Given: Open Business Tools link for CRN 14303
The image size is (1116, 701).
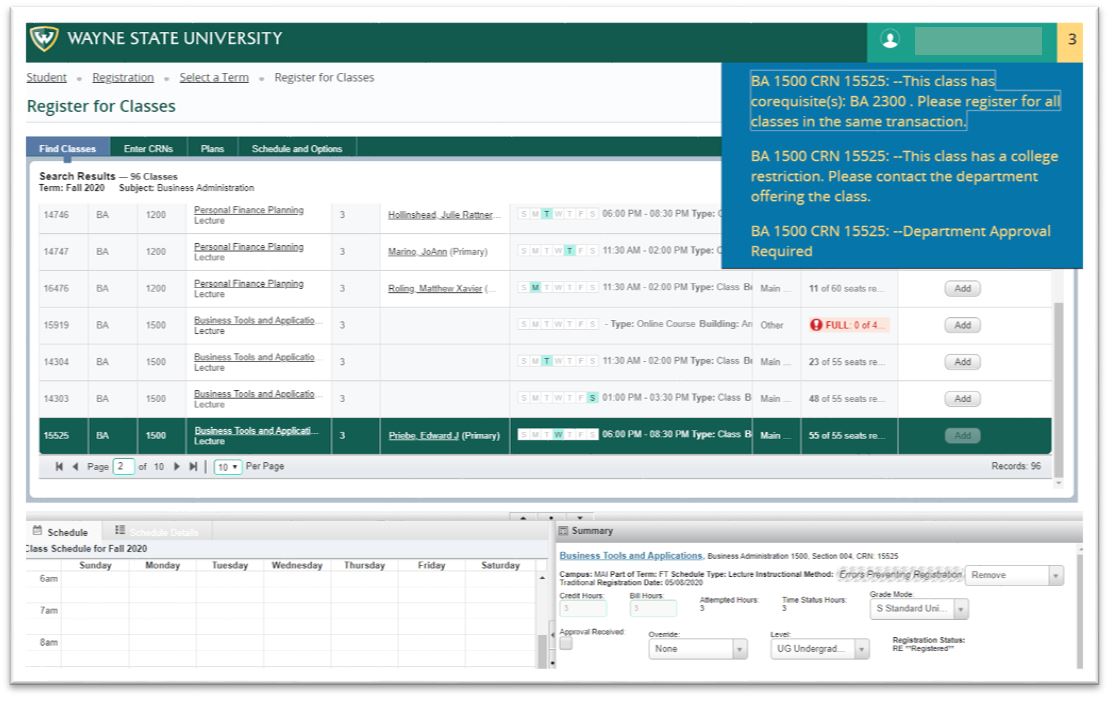Looking at the screenshot, I should [x=255, y=394].
